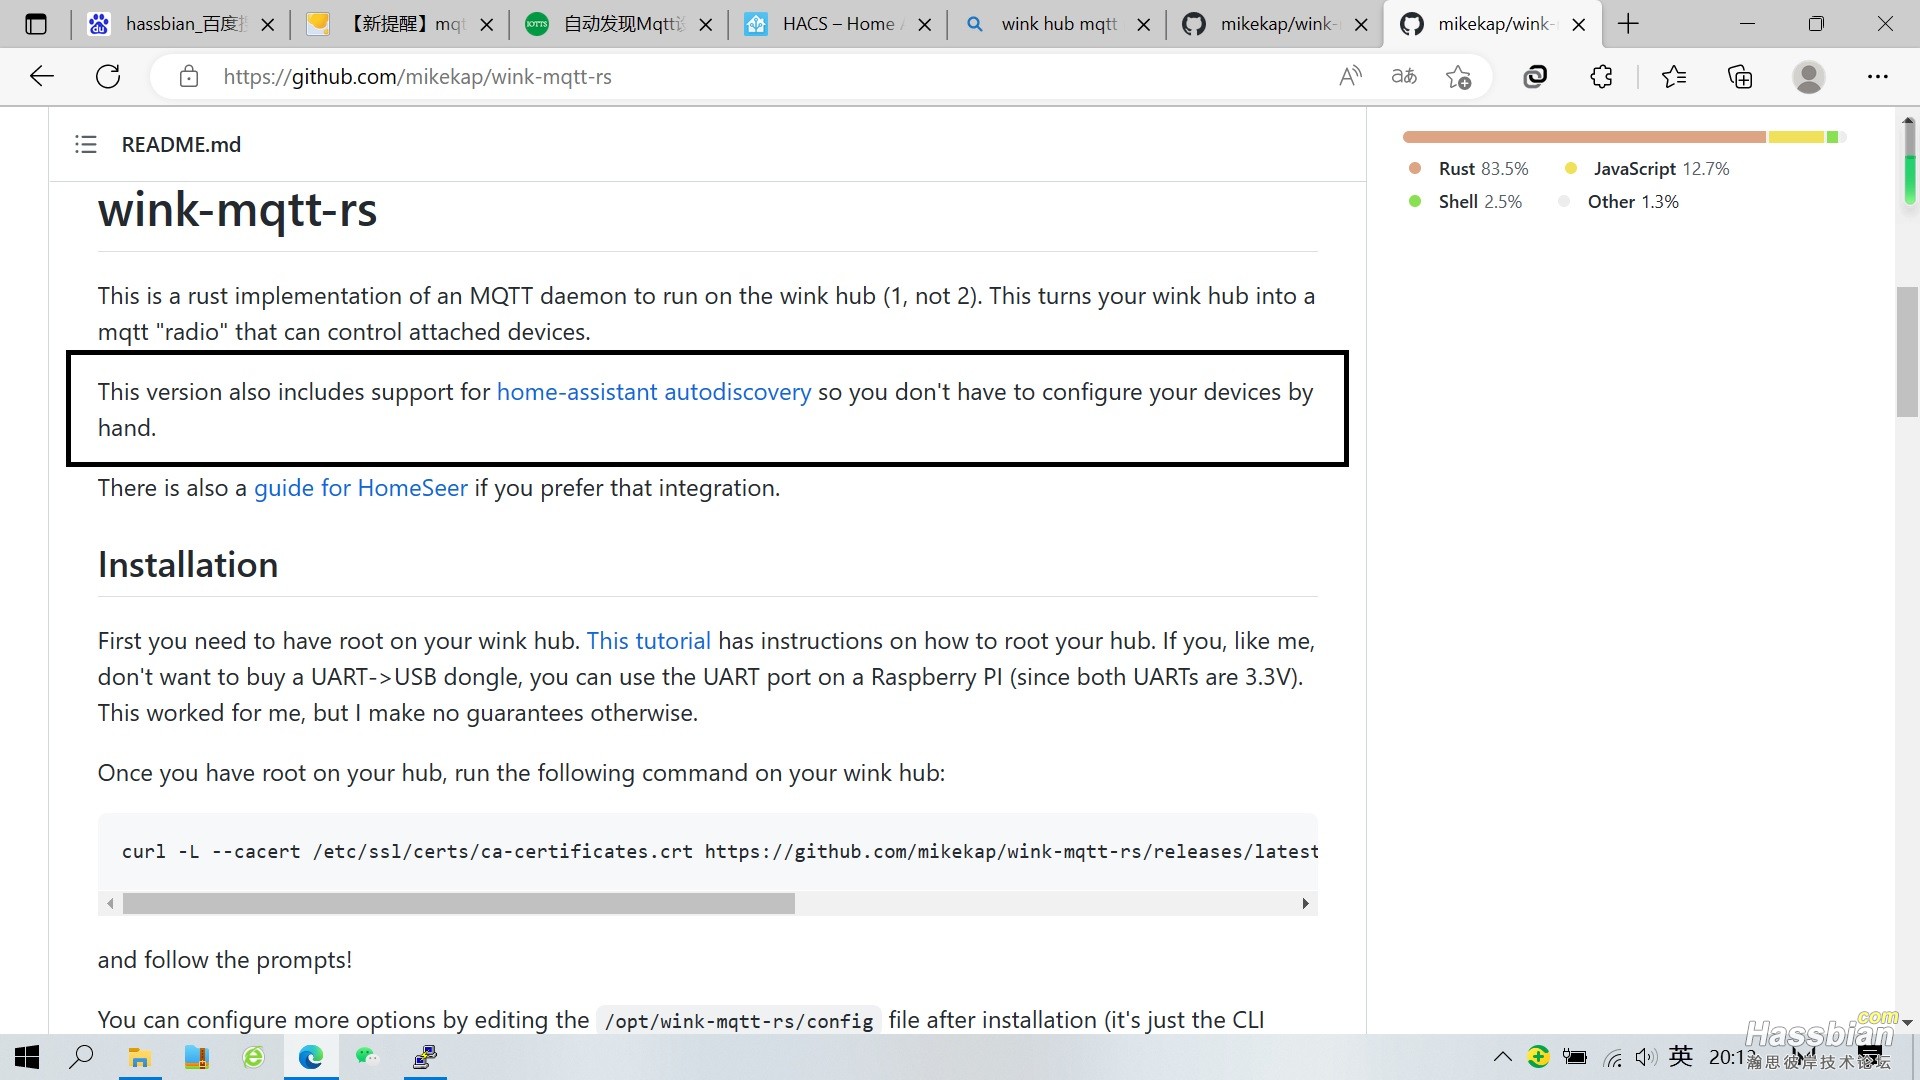Click the code block scroll left arrow
This screenshot has height=1080, width=1920.
point(110,904)
